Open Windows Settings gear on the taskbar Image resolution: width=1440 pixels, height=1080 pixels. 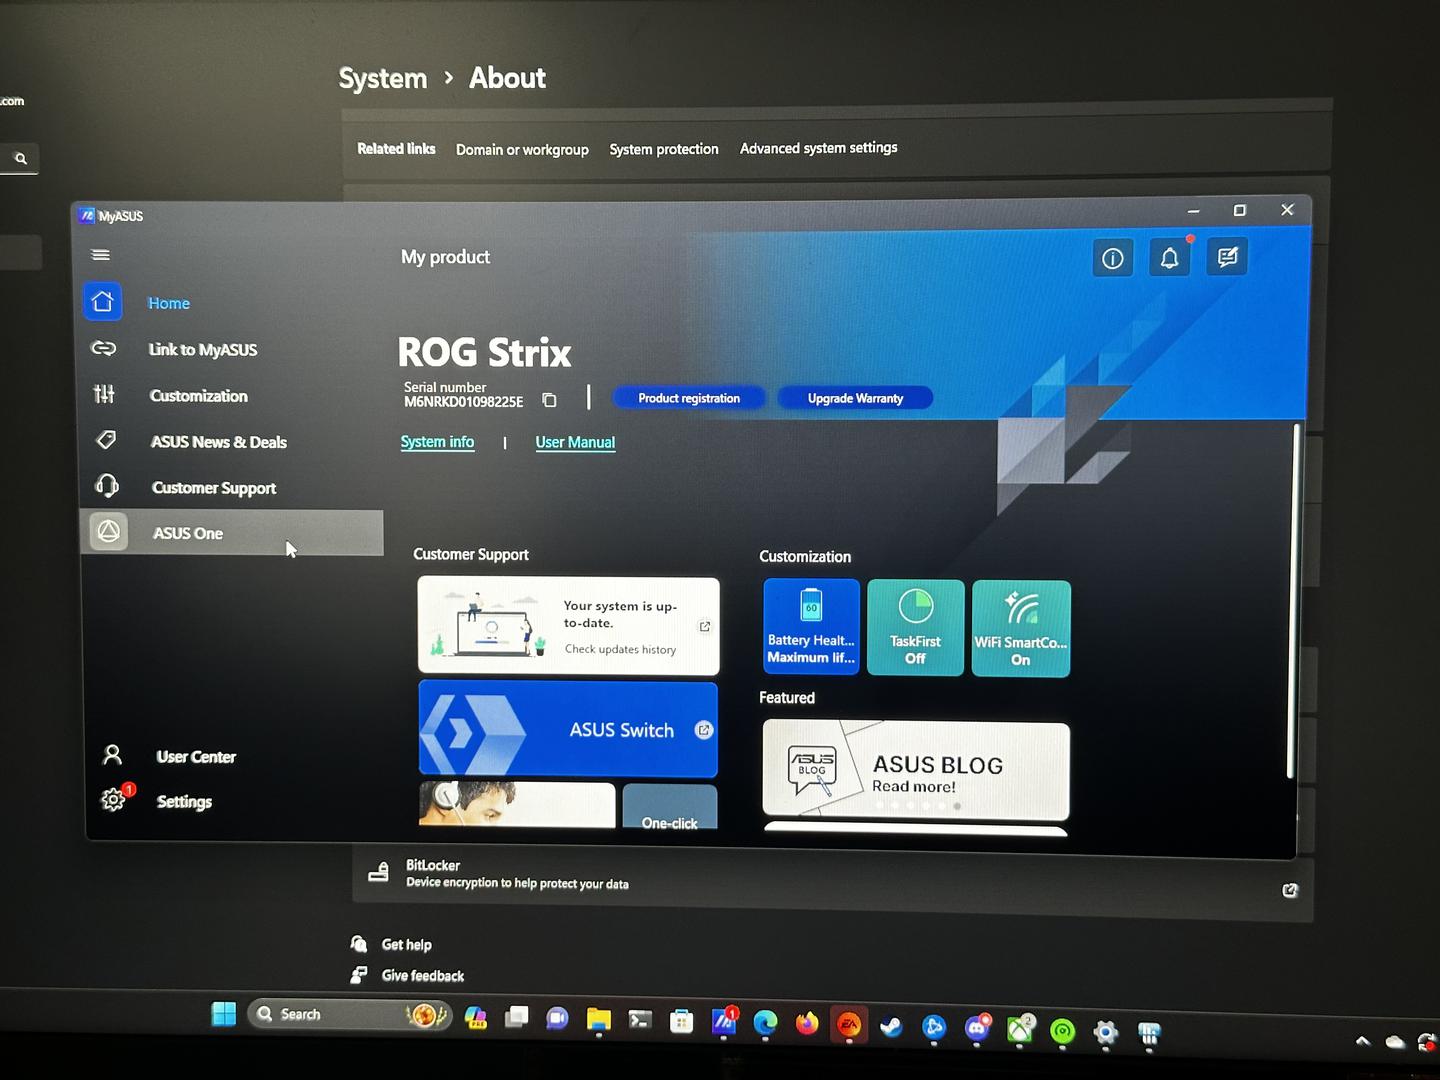pos(1106,1031)
